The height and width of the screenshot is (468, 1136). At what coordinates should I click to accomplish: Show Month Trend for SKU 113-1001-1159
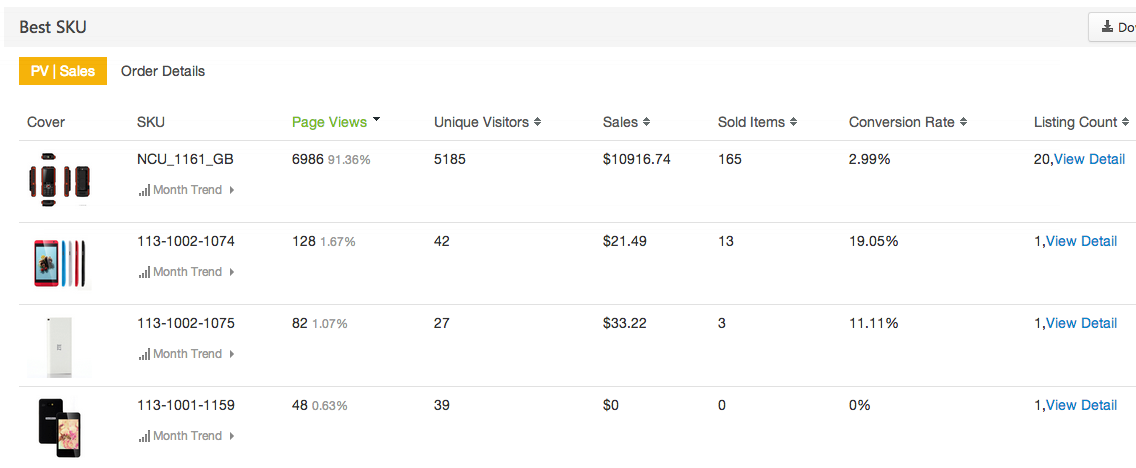coord(186,435)
